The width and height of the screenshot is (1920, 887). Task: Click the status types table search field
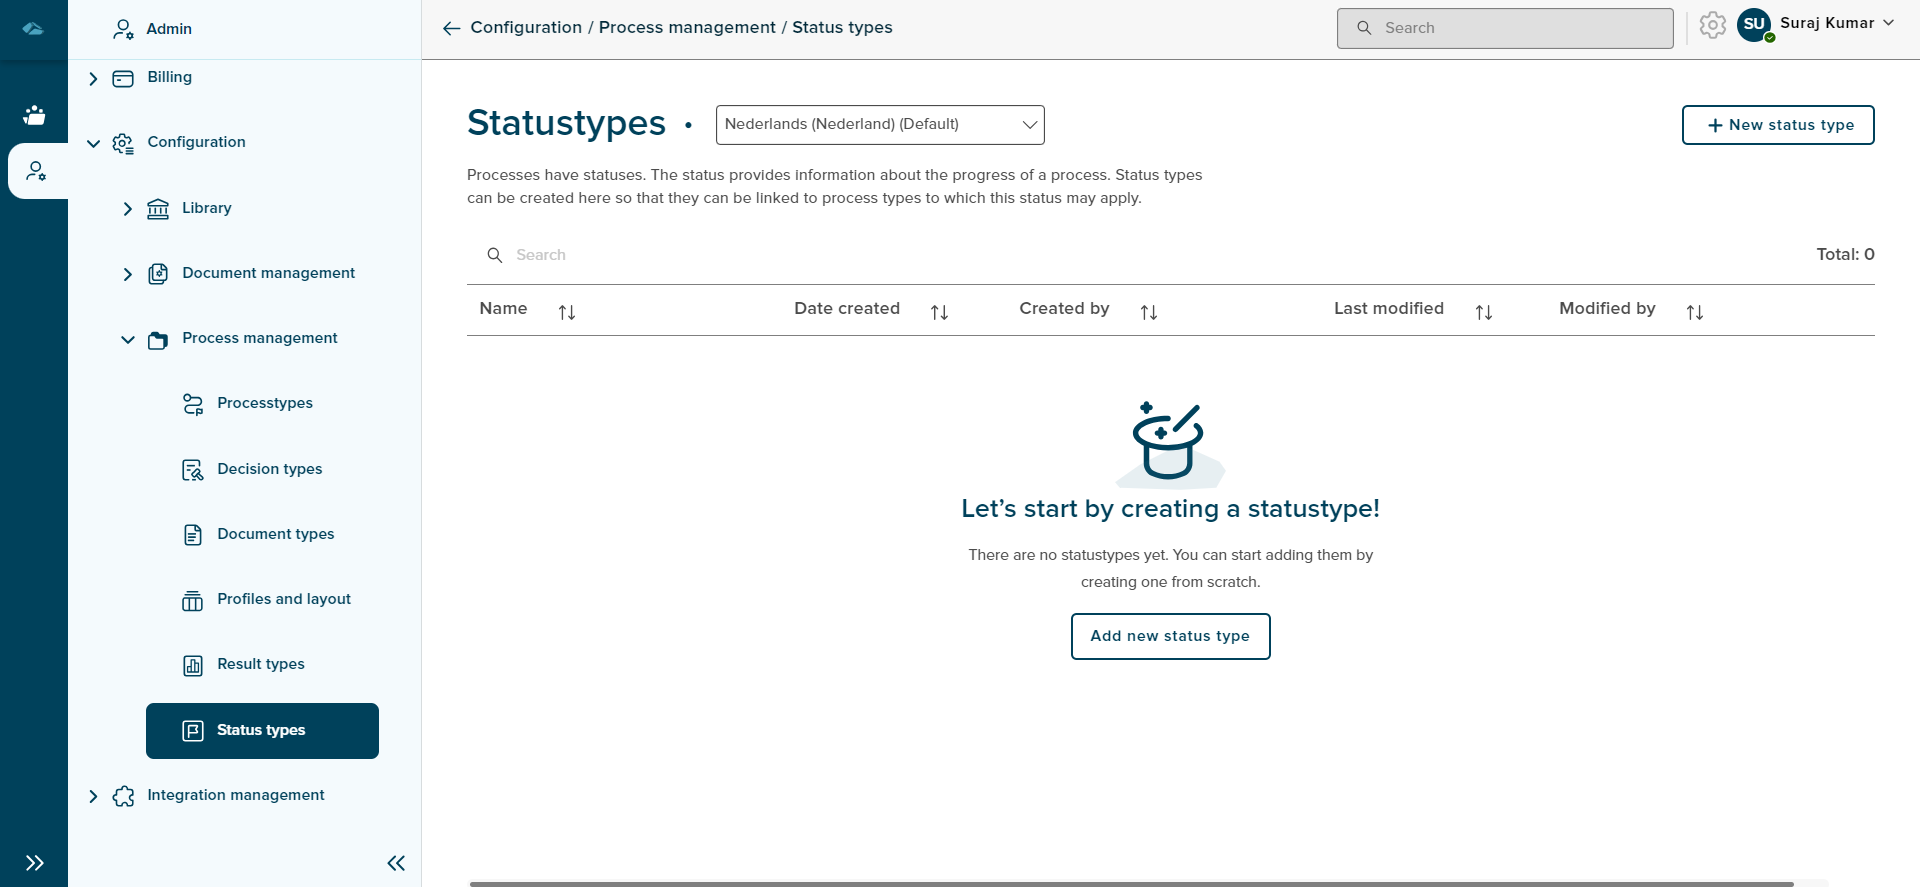tap(700, 255)
